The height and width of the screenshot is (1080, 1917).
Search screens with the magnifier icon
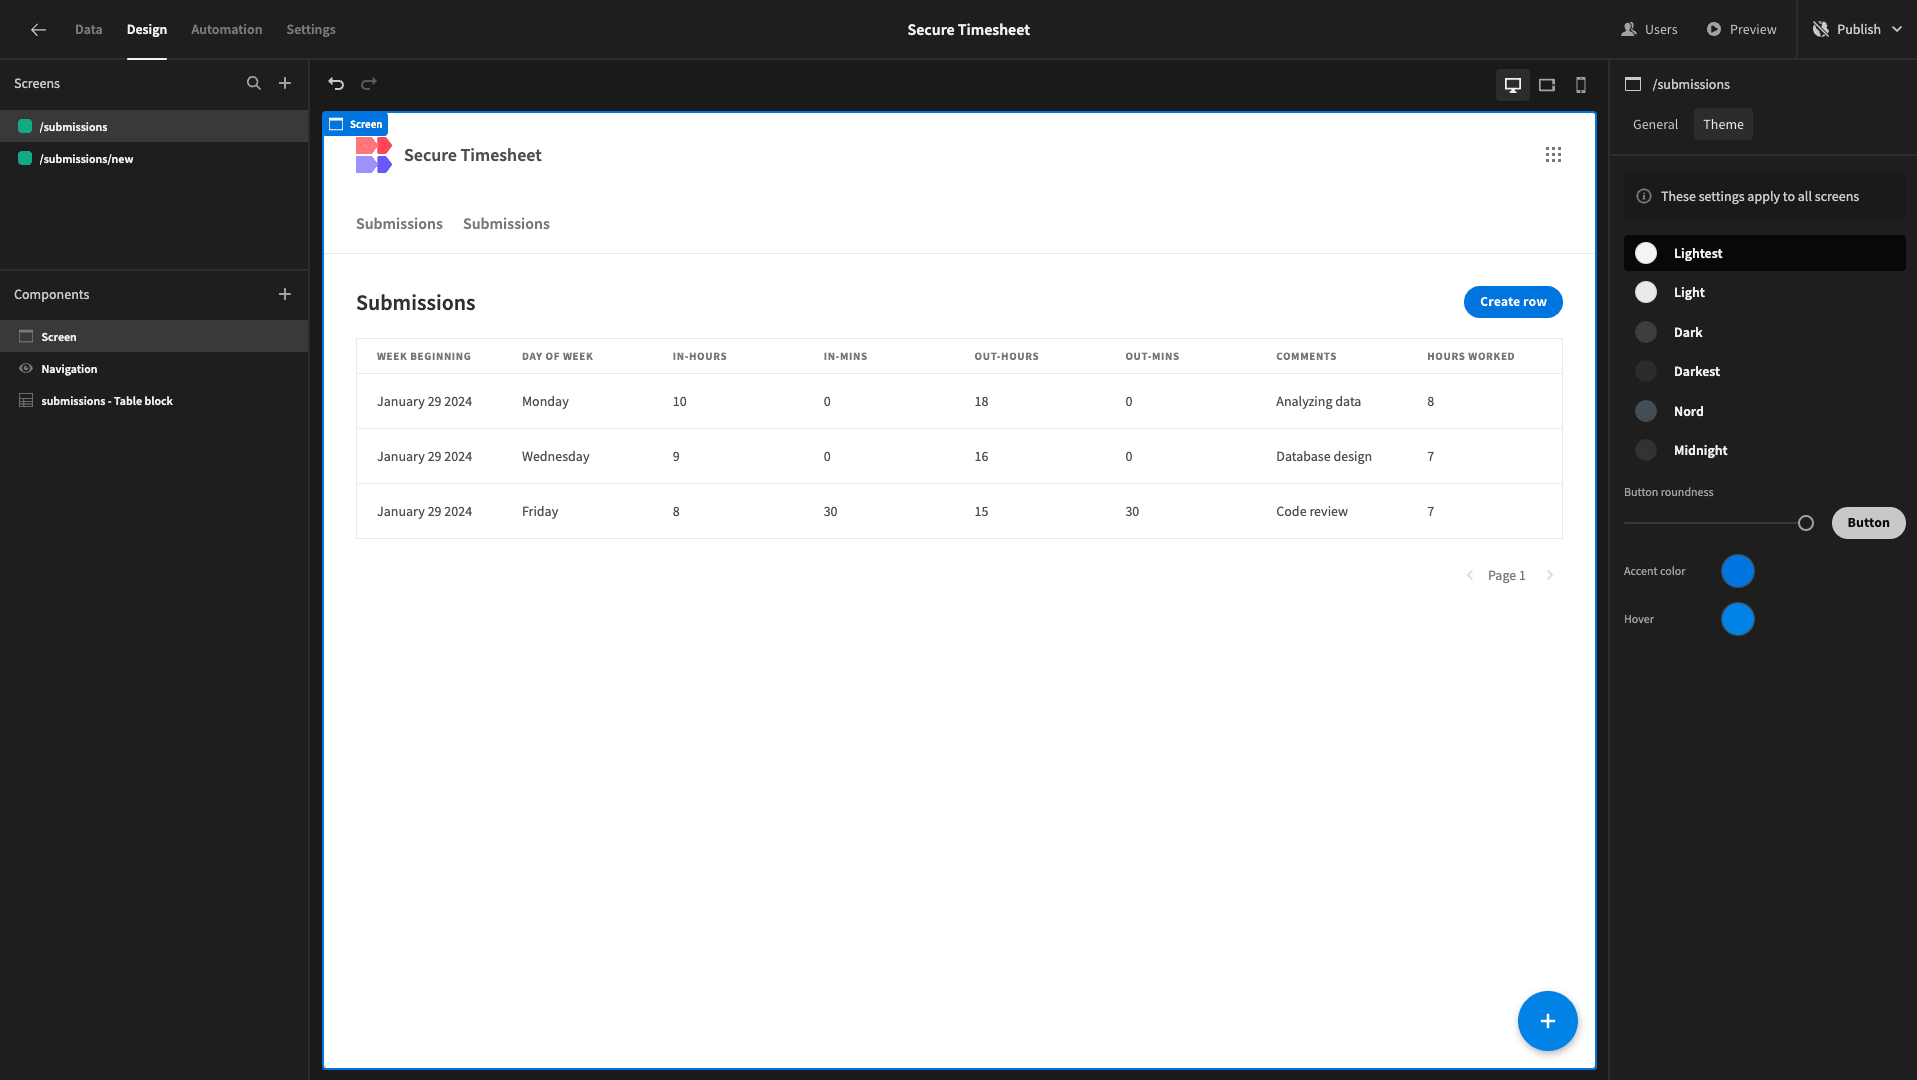tap(254, 84)
